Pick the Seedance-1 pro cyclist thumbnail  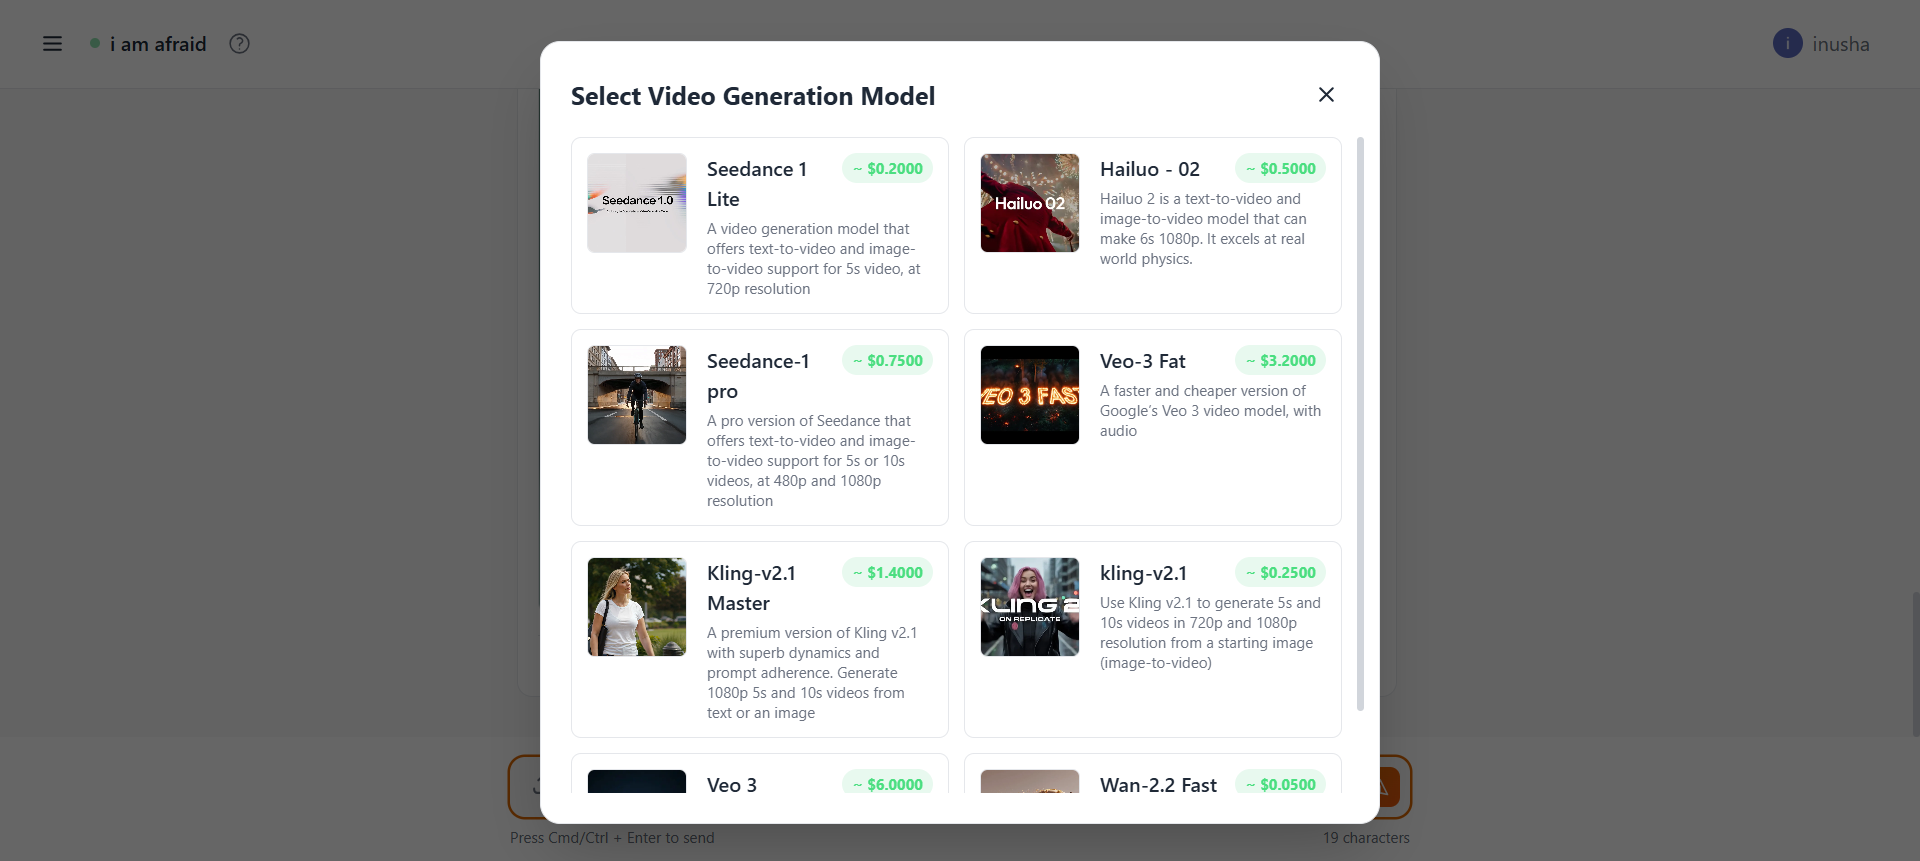pyautogui.click(x=637, y=395)
